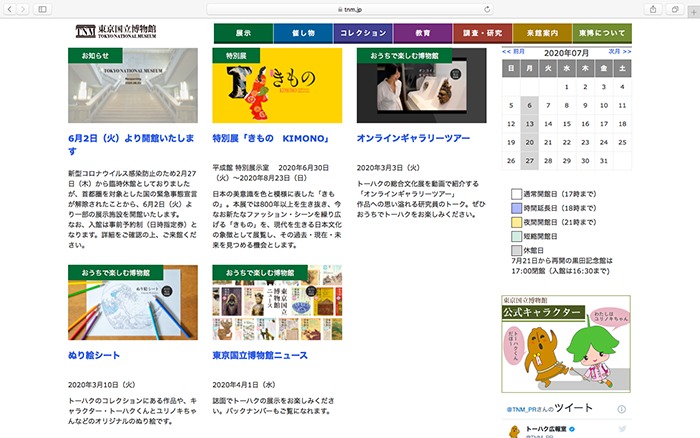Select July 1 in the calendar

click(567, 87)
